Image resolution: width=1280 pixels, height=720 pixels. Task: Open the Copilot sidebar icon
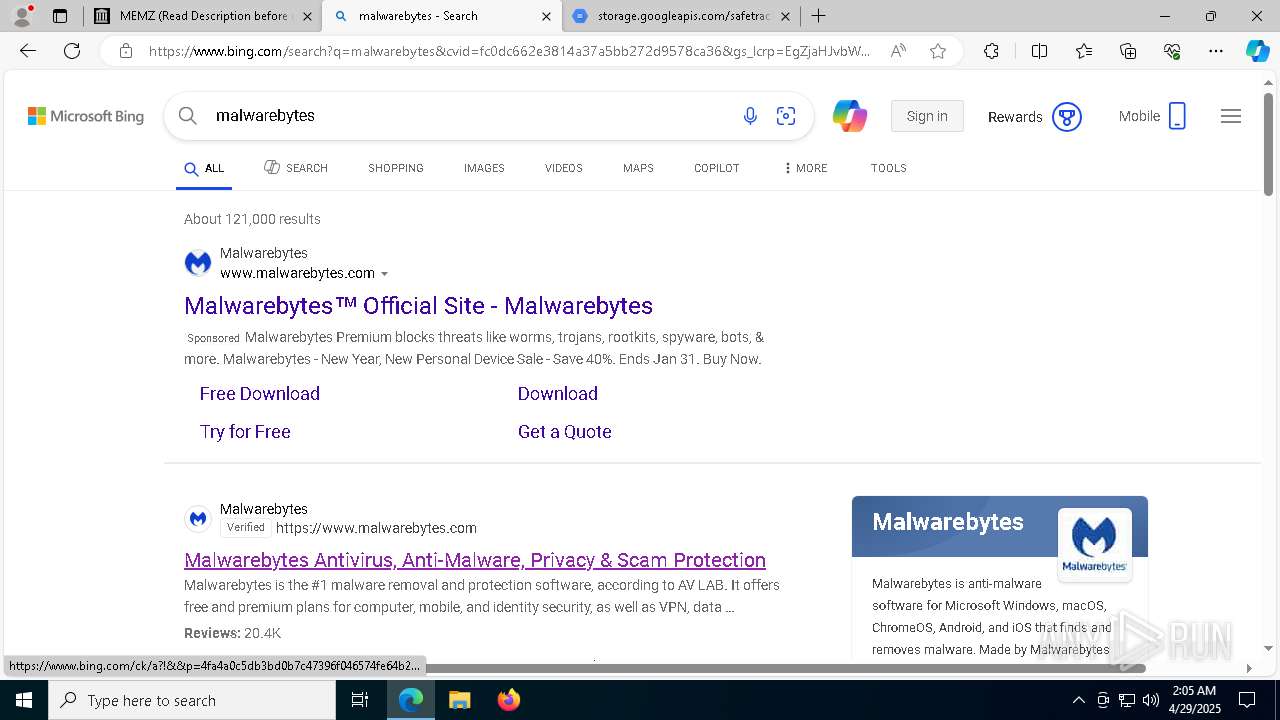[1257, 51]
